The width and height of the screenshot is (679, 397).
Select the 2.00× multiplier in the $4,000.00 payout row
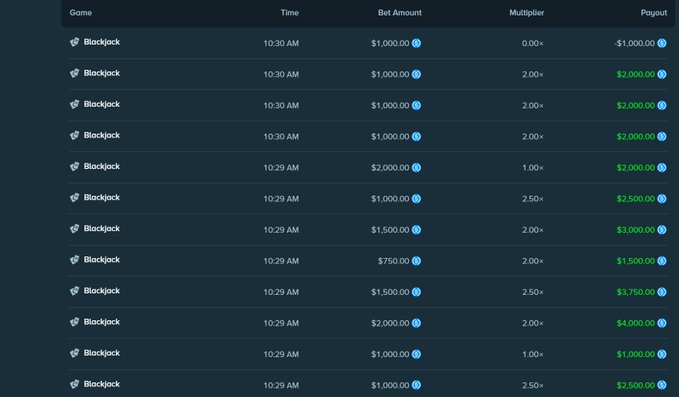point(533,323)
